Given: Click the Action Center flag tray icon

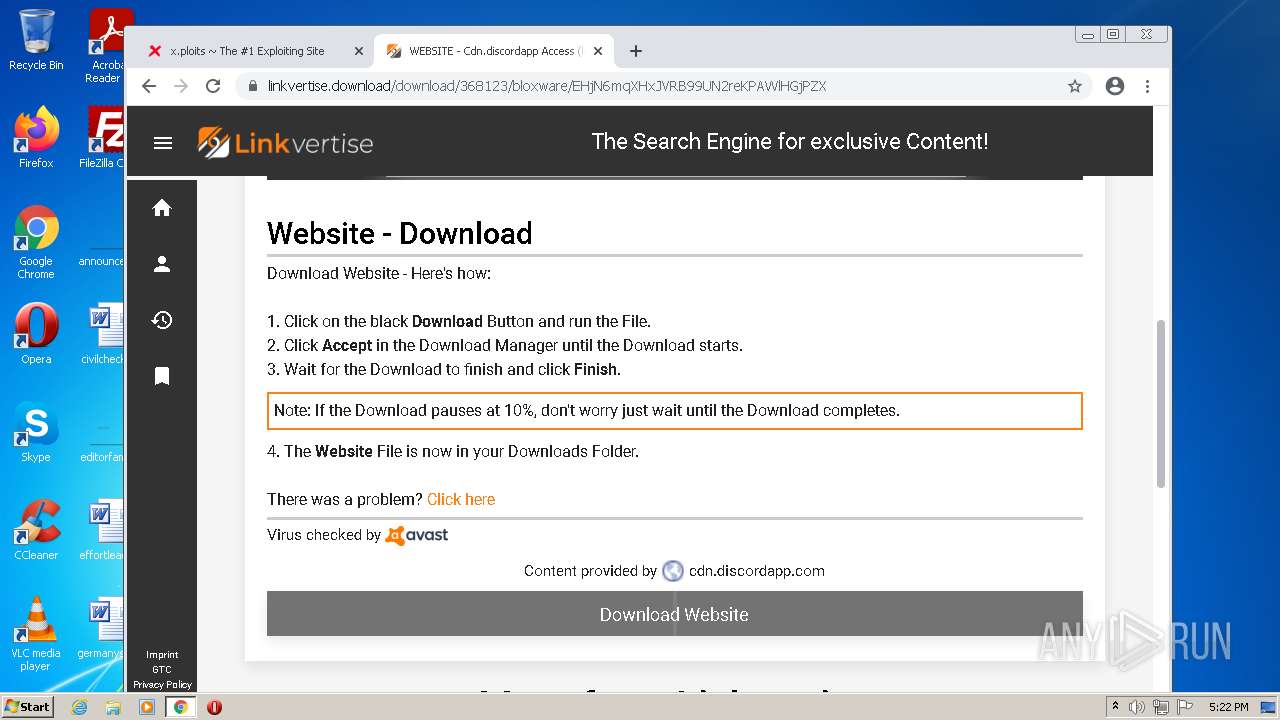Looking at the screenshot, I should (1185, 707).
